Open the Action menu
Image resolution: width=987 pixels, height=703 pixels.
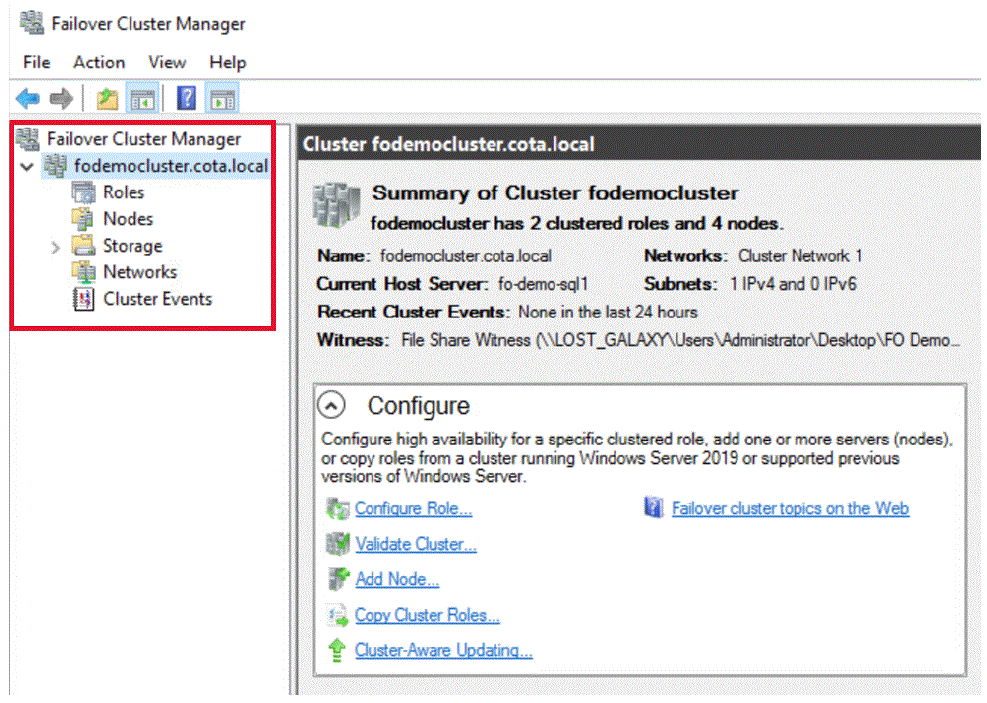tap(98, 62)
